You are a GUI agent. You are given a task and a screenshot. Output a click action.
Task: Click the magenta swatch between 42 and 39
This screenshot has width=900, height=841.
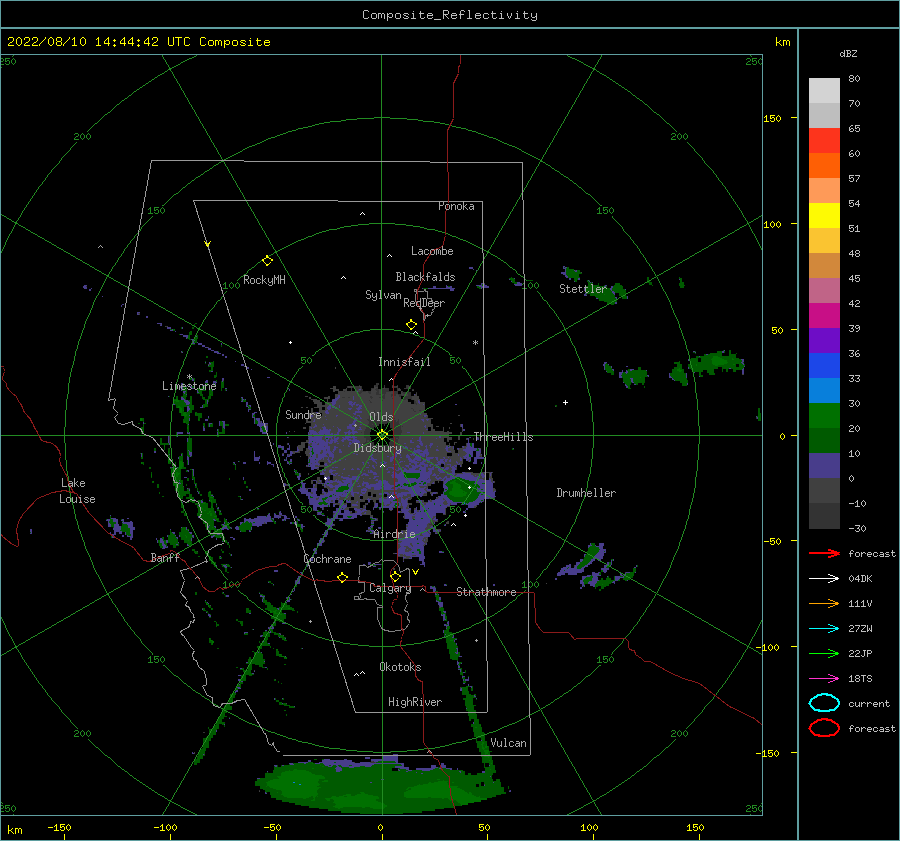pyautogui.click(x=824, y=316)
